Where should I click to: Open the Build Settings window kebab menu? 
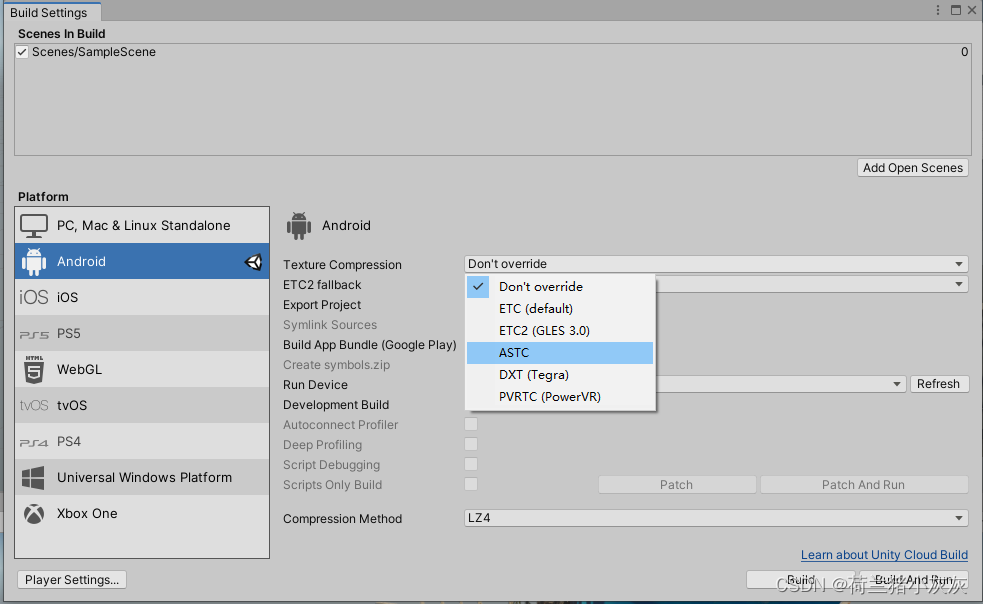(x=938, y=10)
